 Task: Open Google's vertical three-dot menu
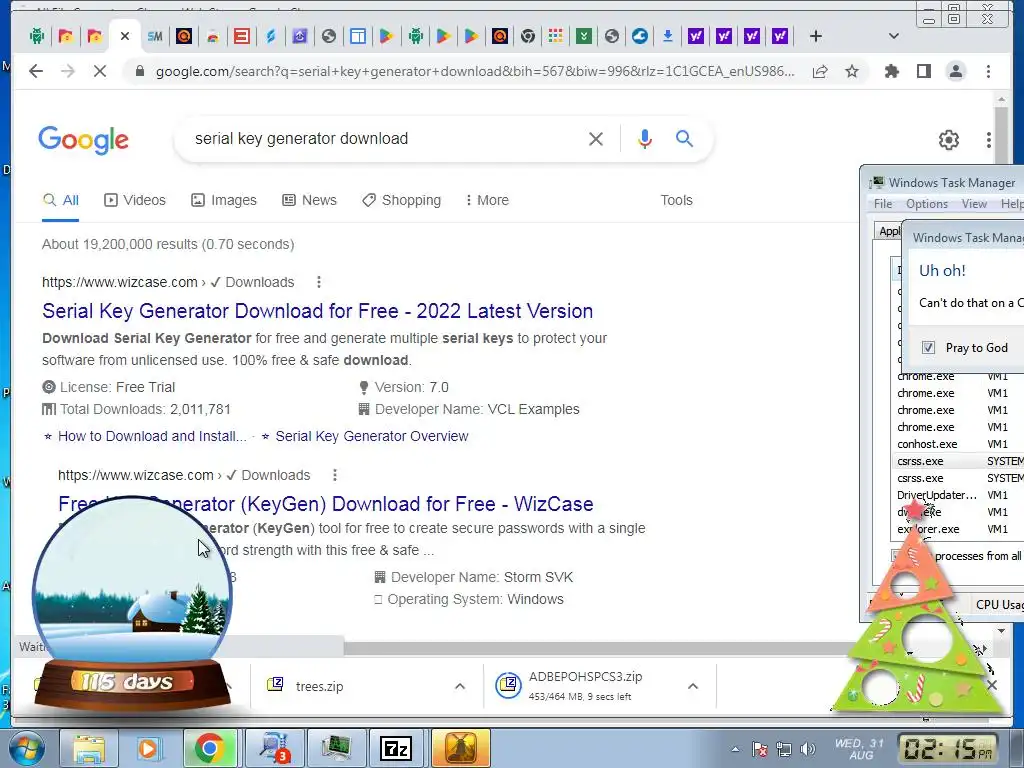989,140
